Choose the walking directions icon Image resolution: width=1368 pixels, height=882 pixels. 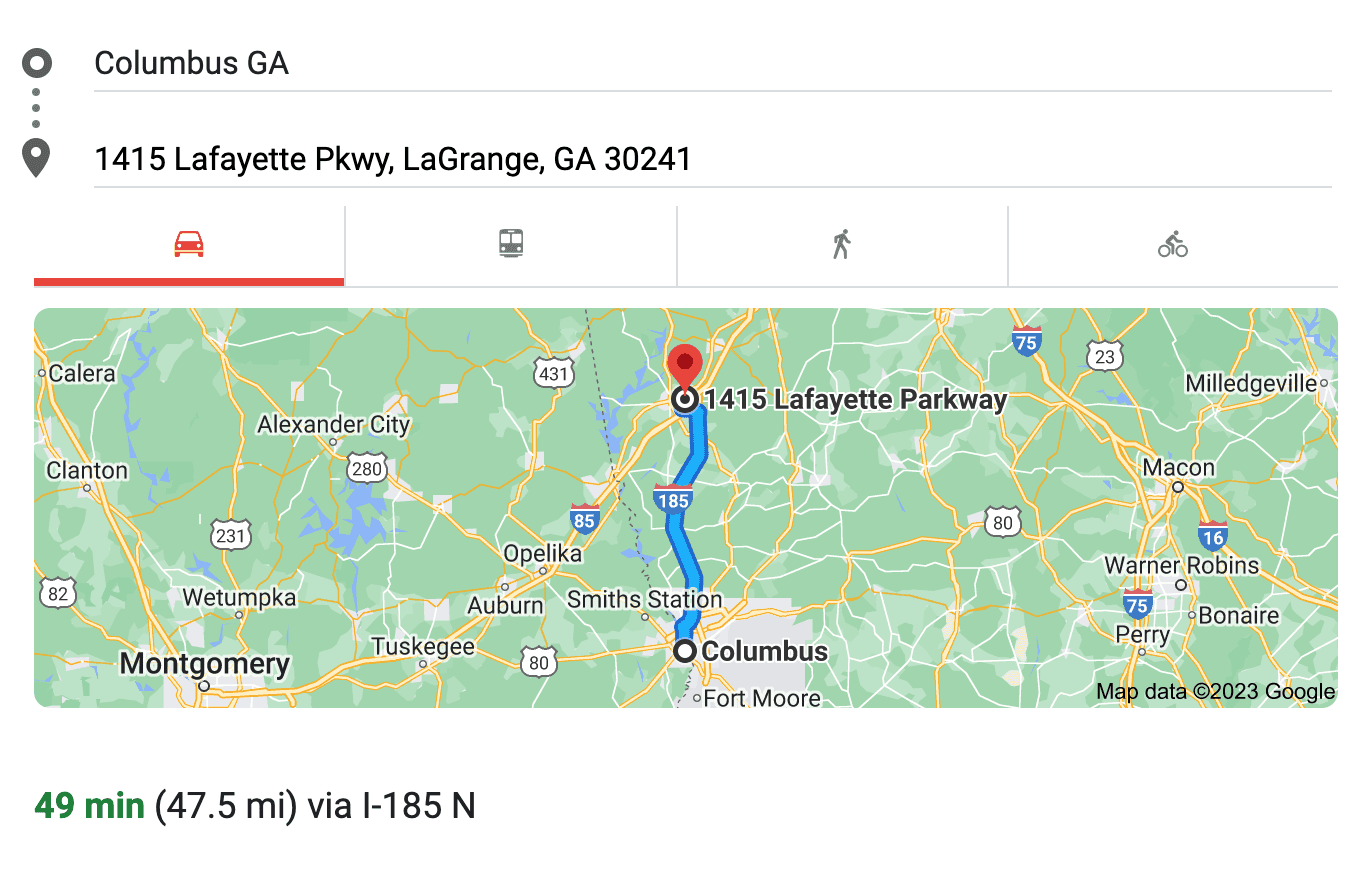pyautogui.click(x=842, y=243)
